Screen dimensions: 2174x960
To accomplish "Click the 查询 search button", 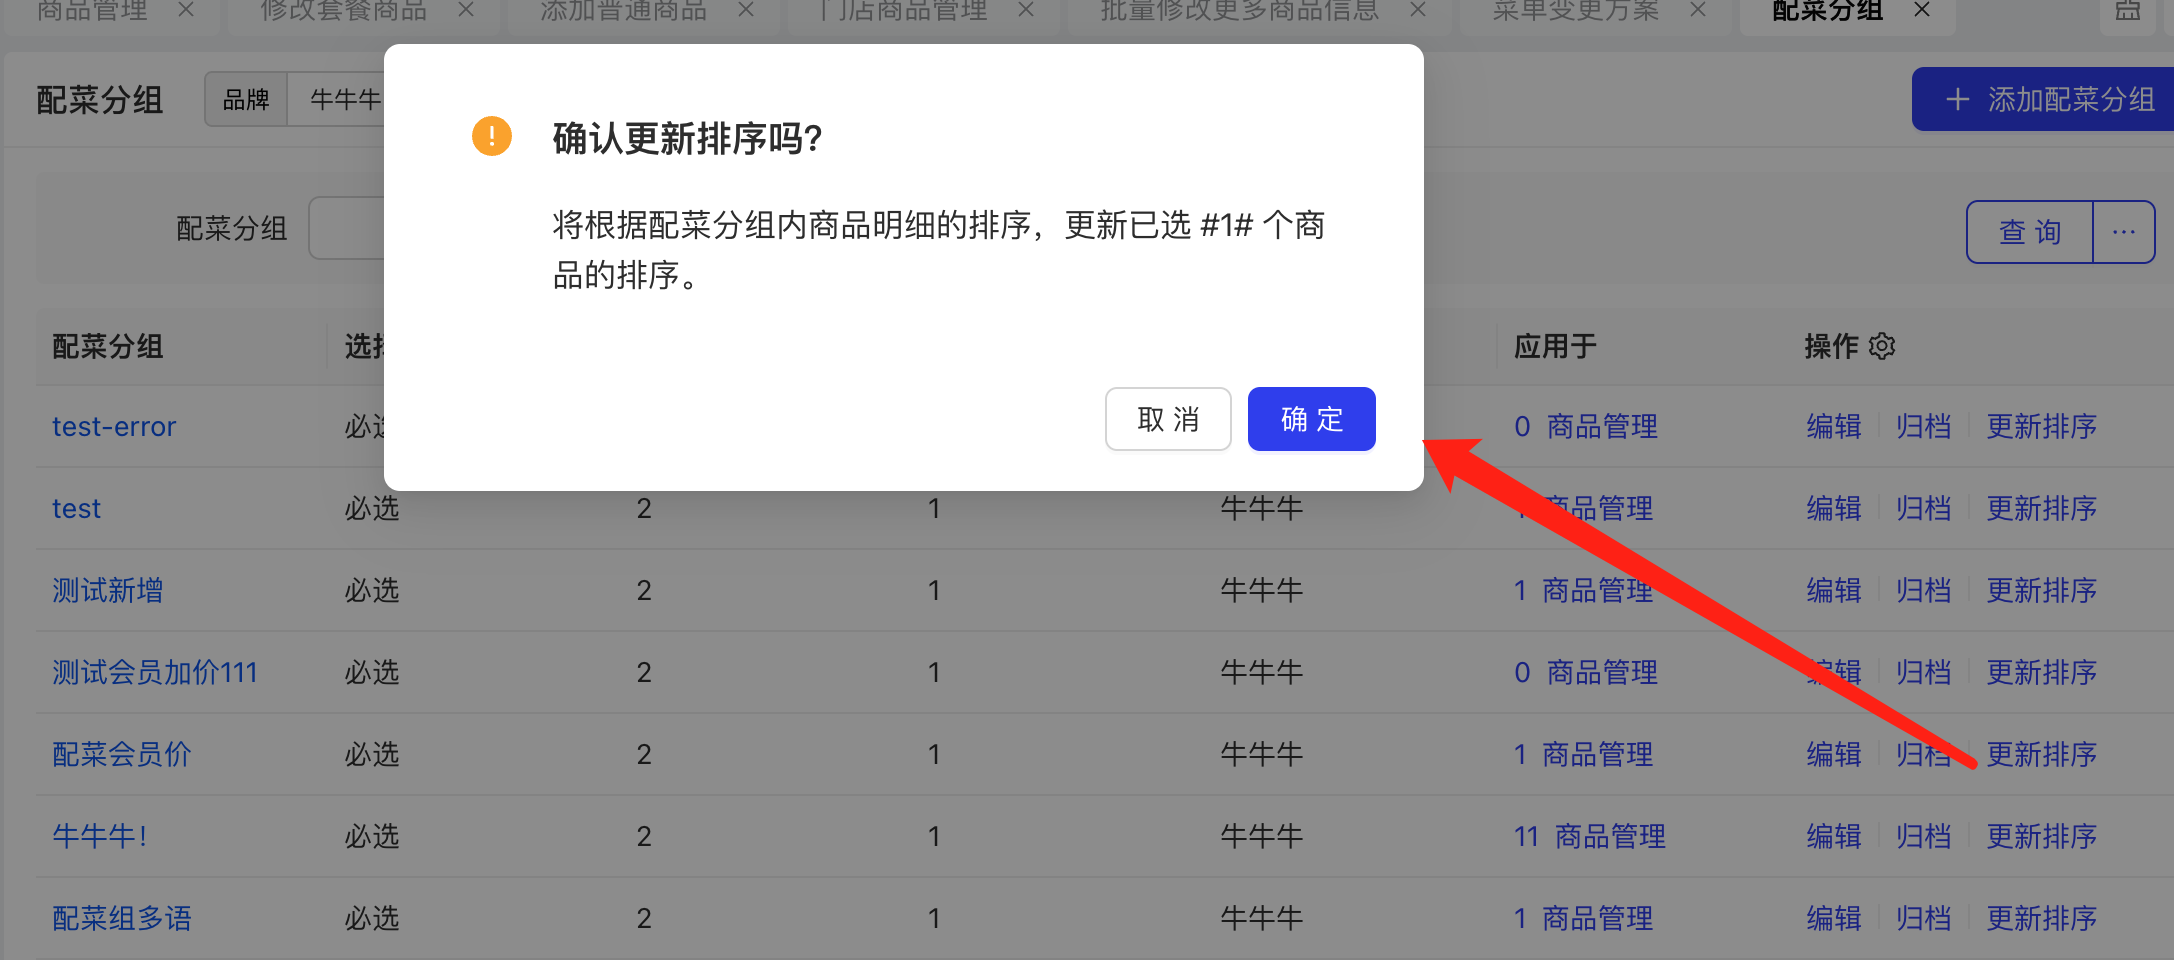I will click(2029, 232).
